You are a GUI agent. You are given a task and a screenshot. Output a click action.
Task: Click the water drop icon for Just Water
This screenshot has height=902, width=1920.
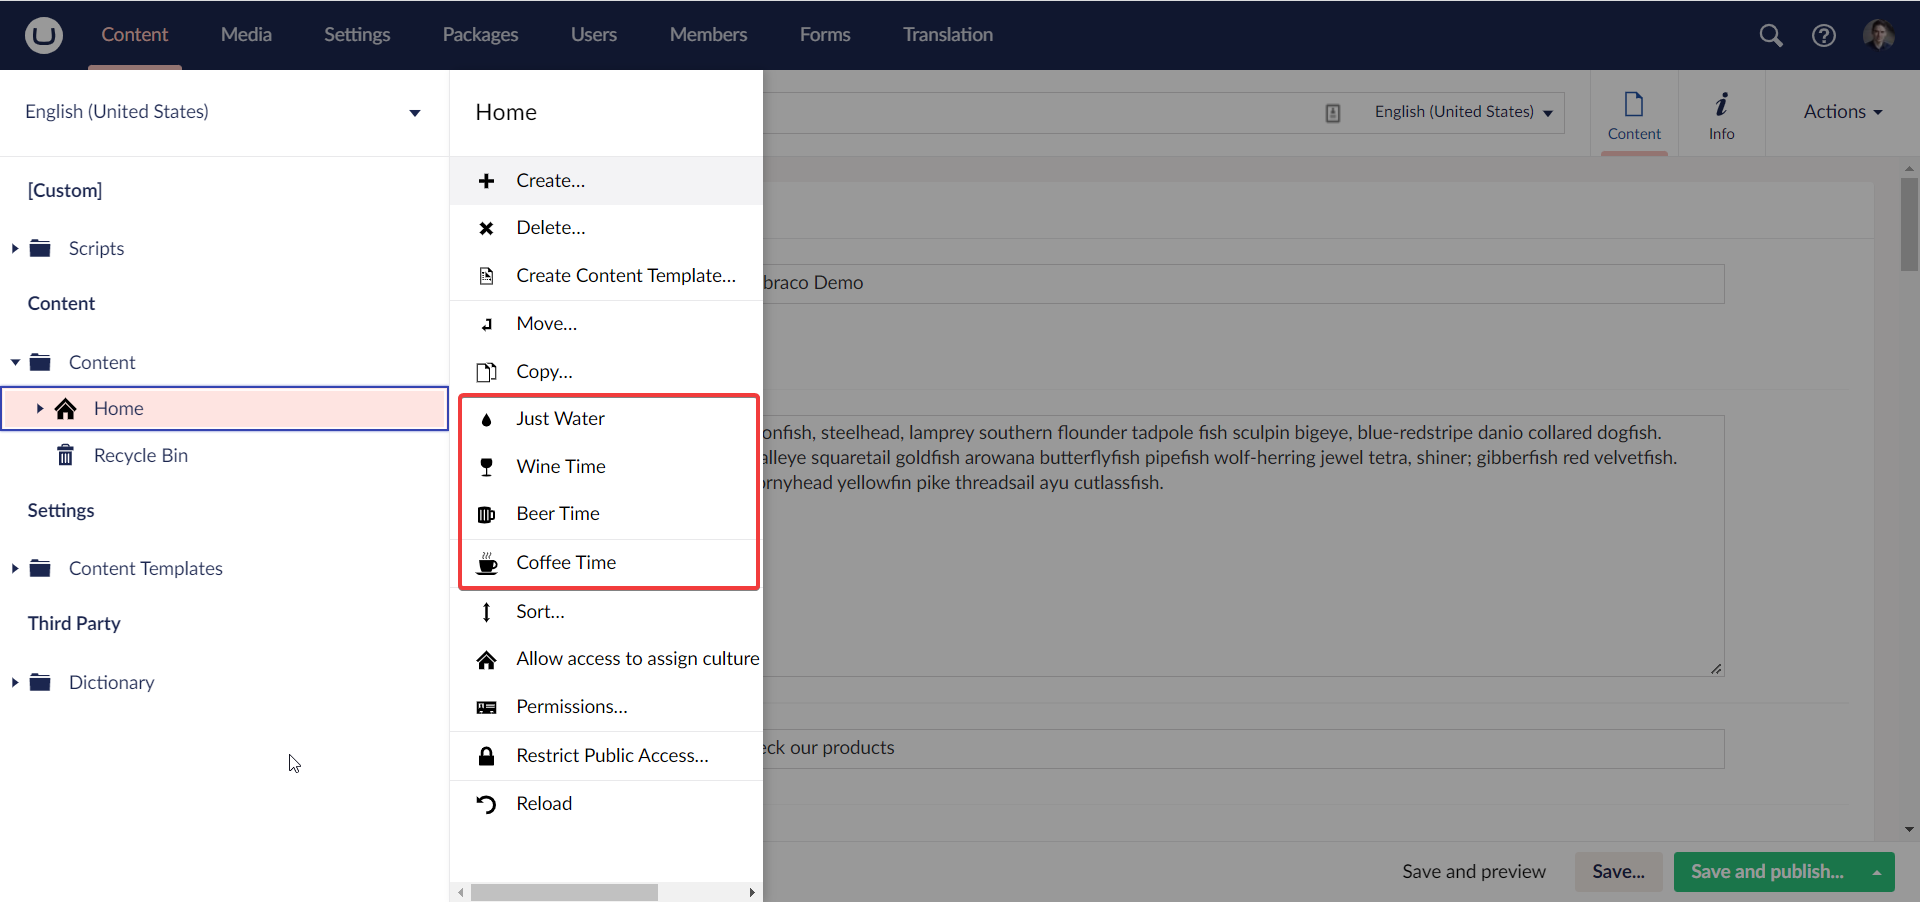486,419
